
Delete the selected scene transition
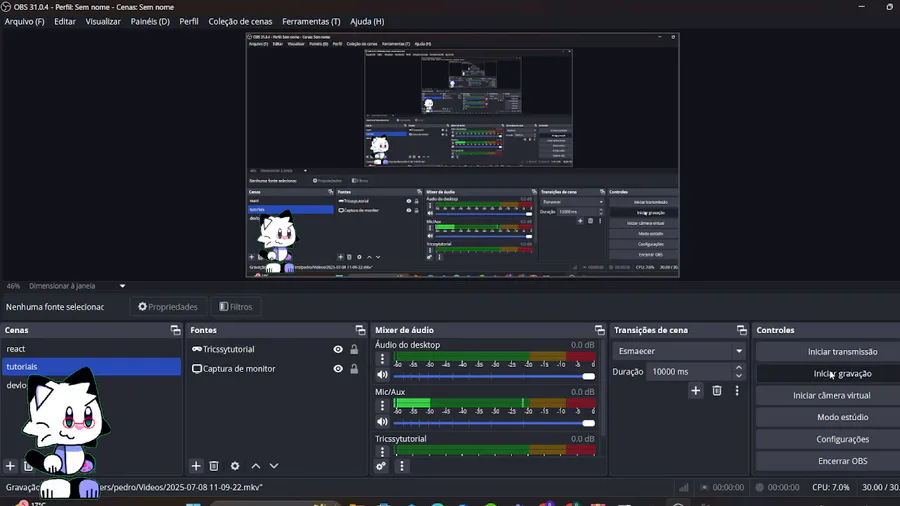(x=717, y=391)
